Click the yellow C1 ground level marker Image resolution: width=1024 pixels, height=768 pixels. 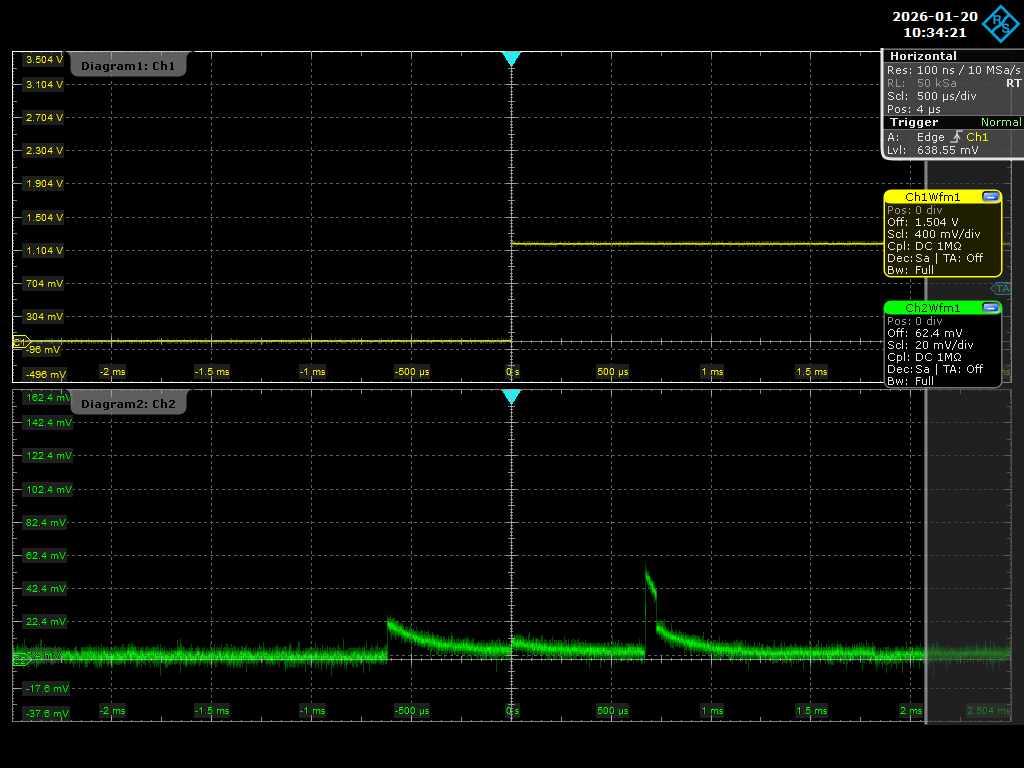pos(21,342)
